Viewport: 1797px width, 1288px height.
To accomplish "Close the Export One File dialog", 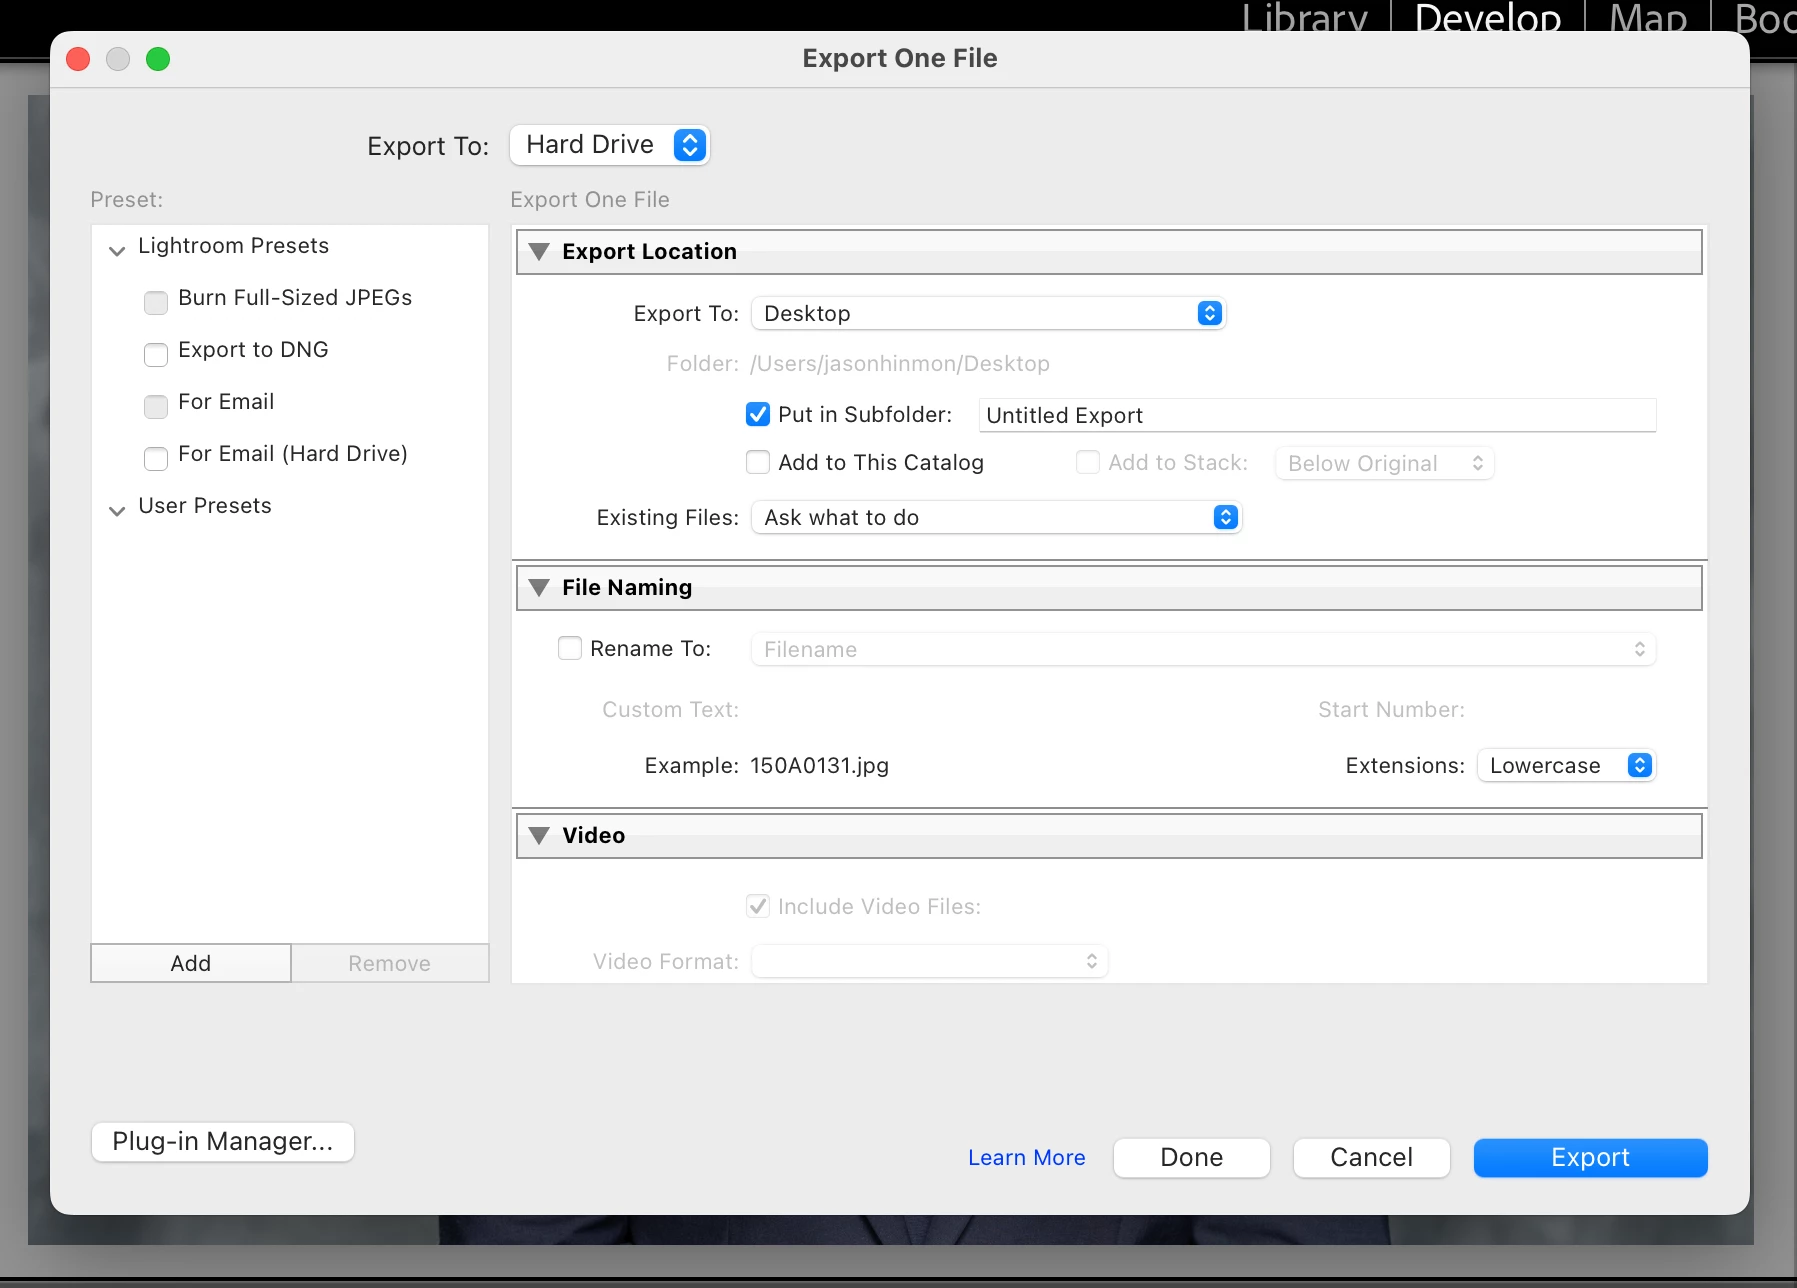I will 78,59.
